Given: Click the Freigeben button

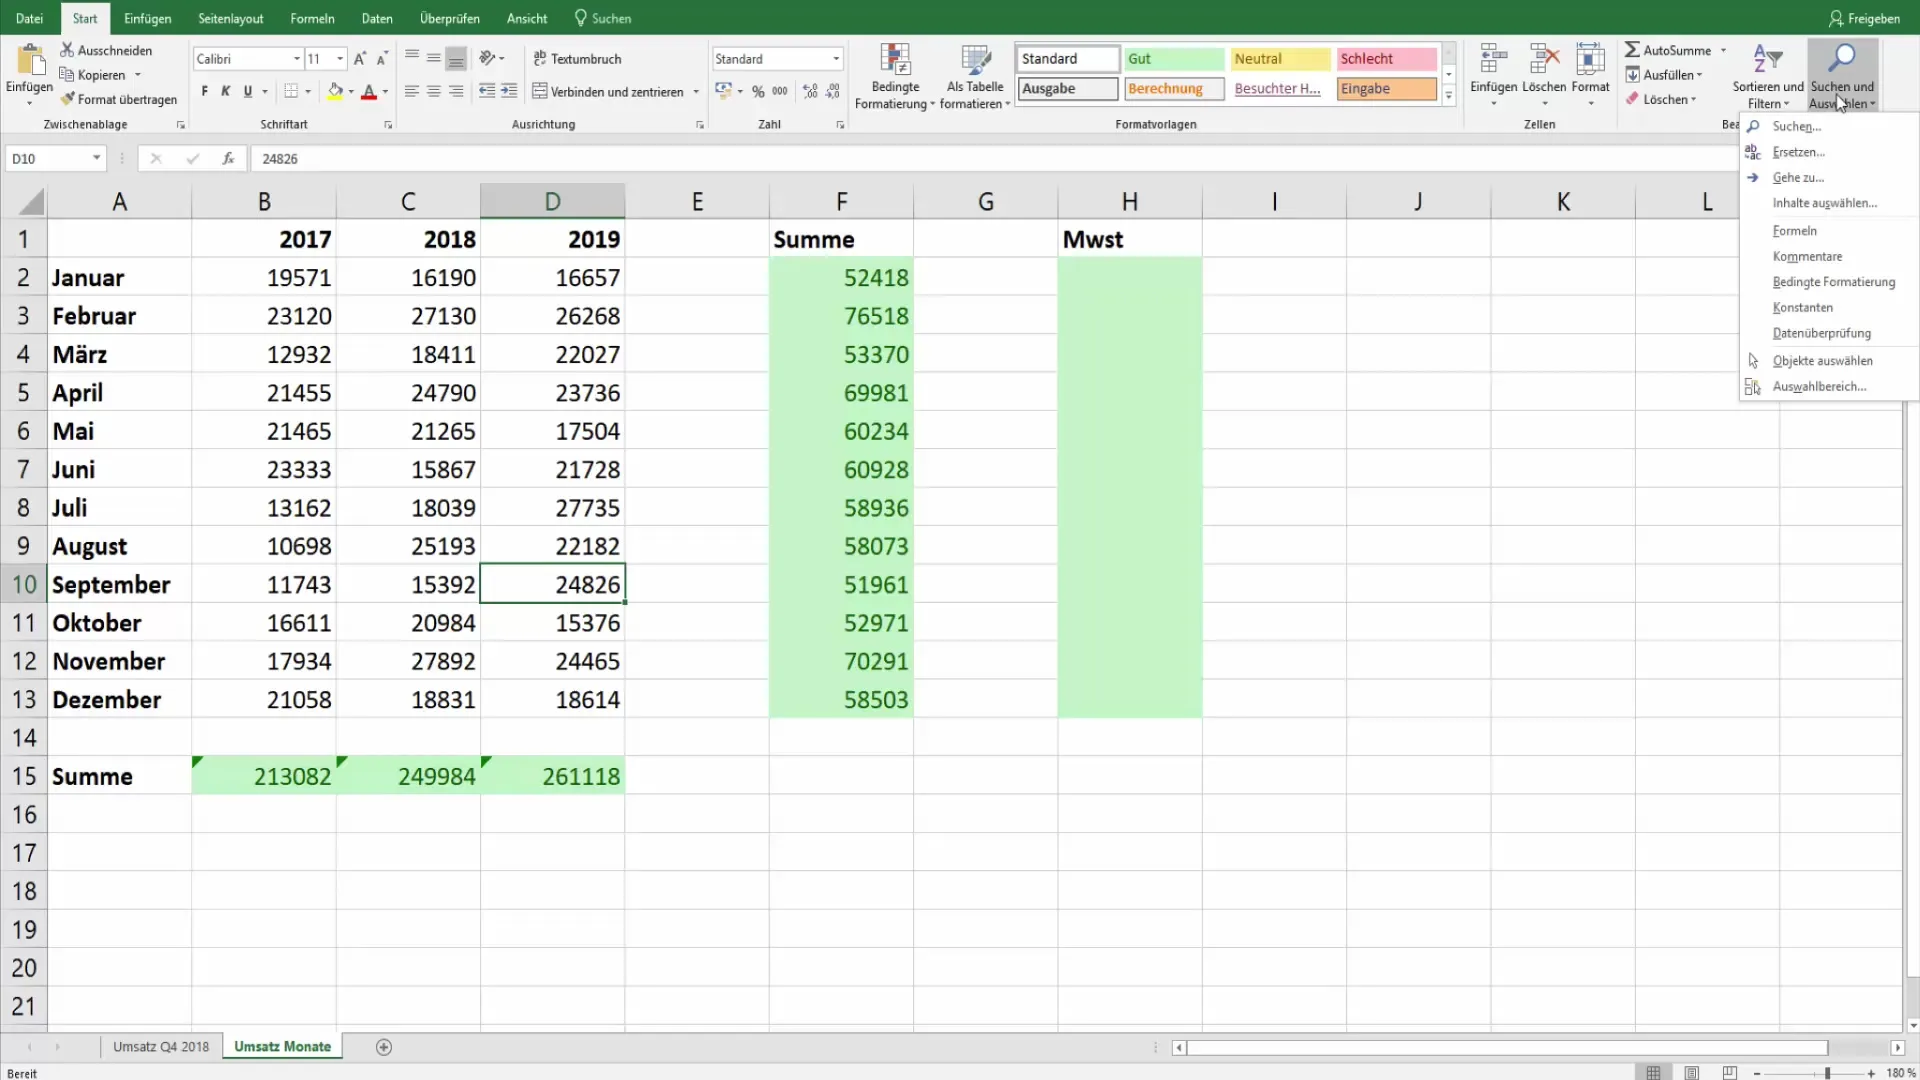Looking at the screenshot, I should coord(1864,18).
